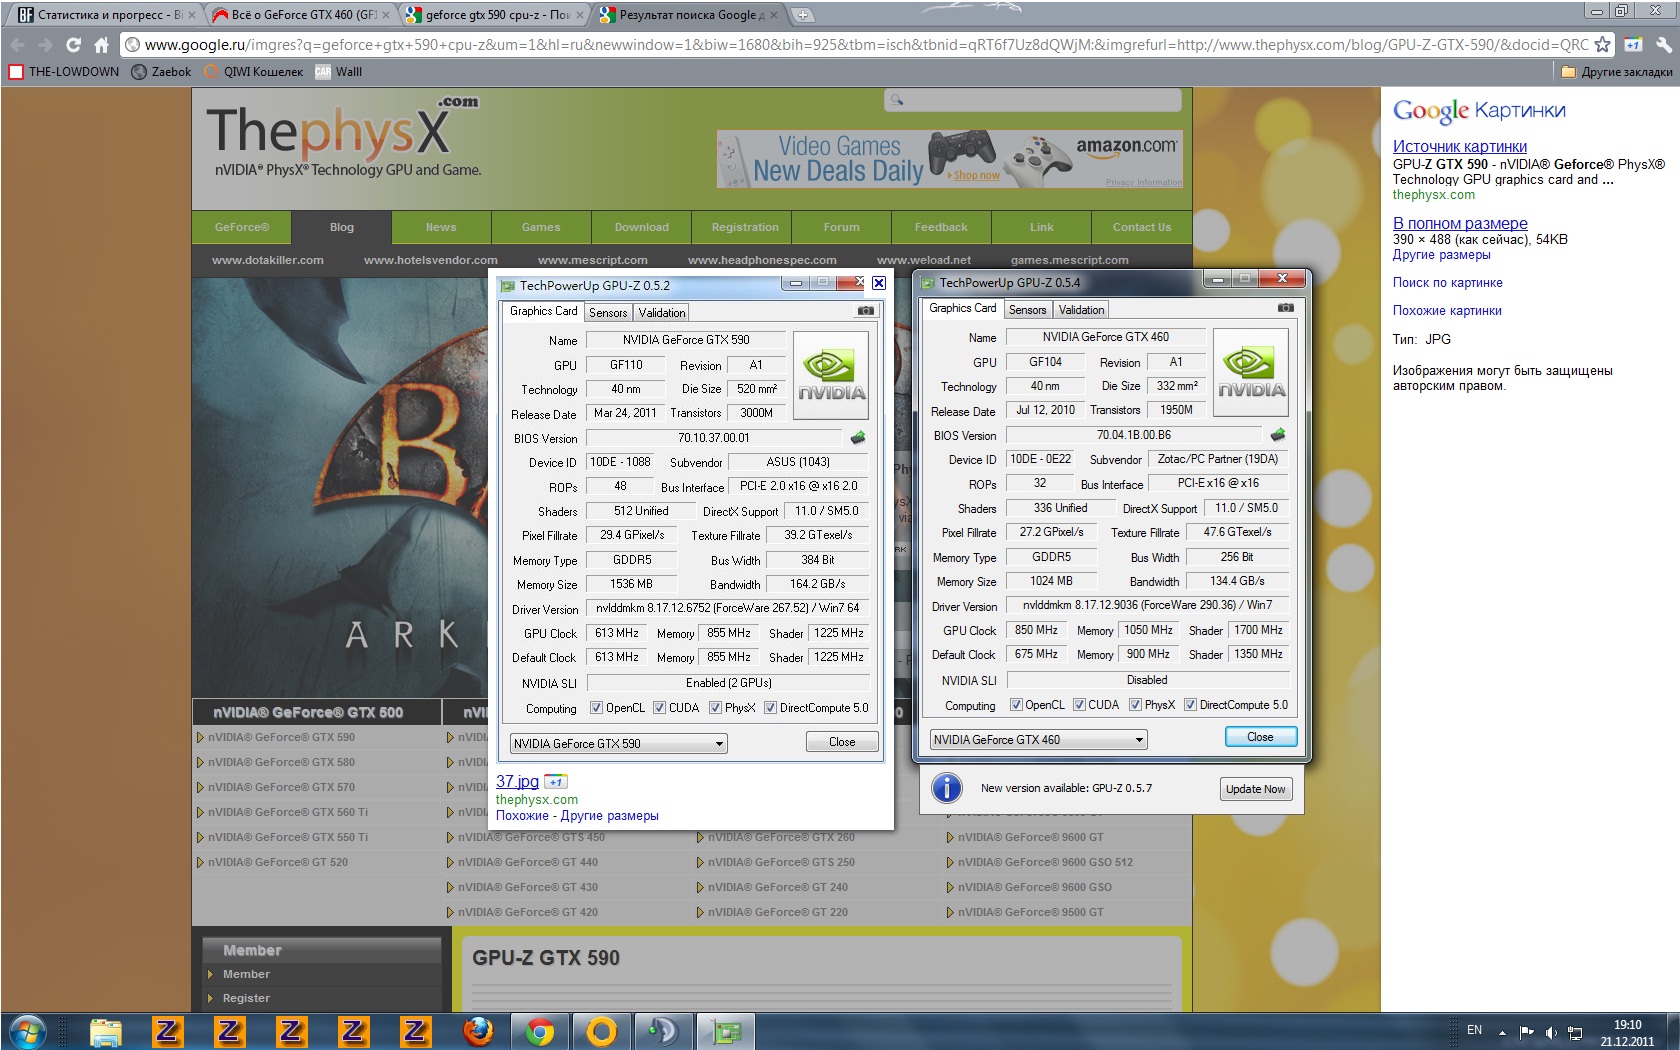Click the arrow beside Register in the Member panel
The height and width of the screenshot is (1050, 1680).
[210, 998]
